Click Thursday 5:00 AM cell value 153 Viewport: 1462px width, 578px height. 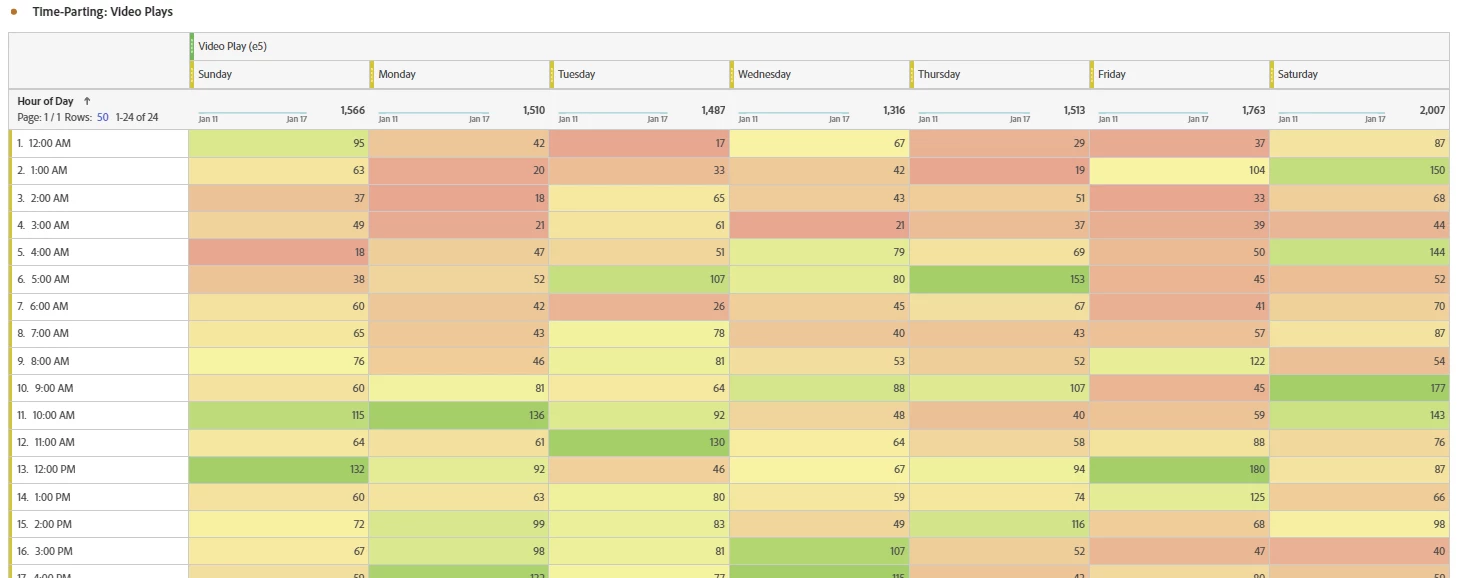click(x=999, y=279)
